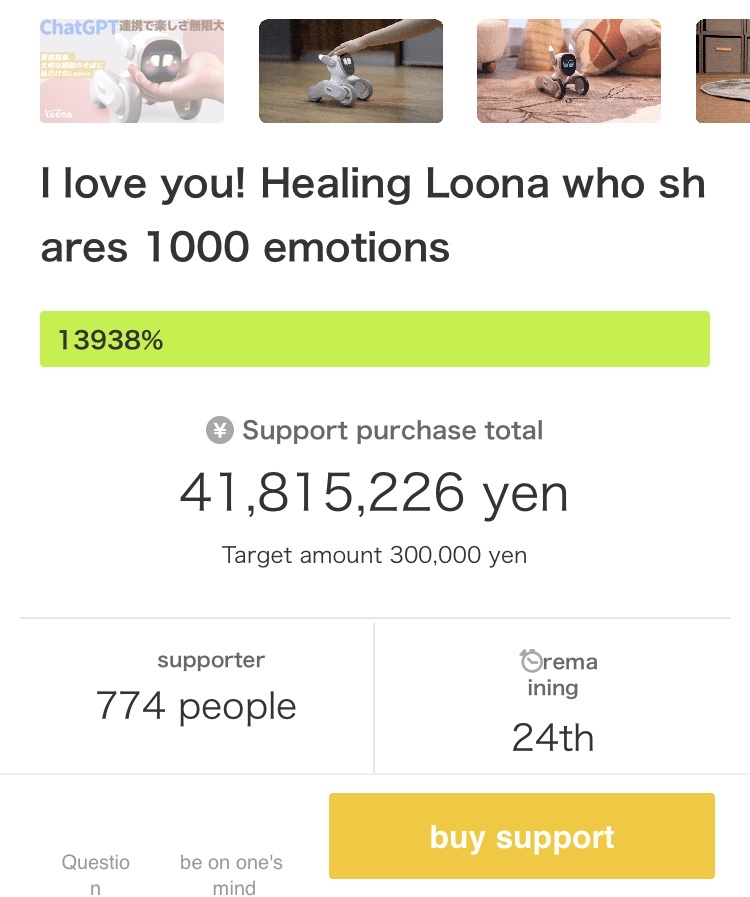The width and height of the screenshot is (750, 897).
Task: Click the Target amount 300,000 yen text
Action: point(374,555)
